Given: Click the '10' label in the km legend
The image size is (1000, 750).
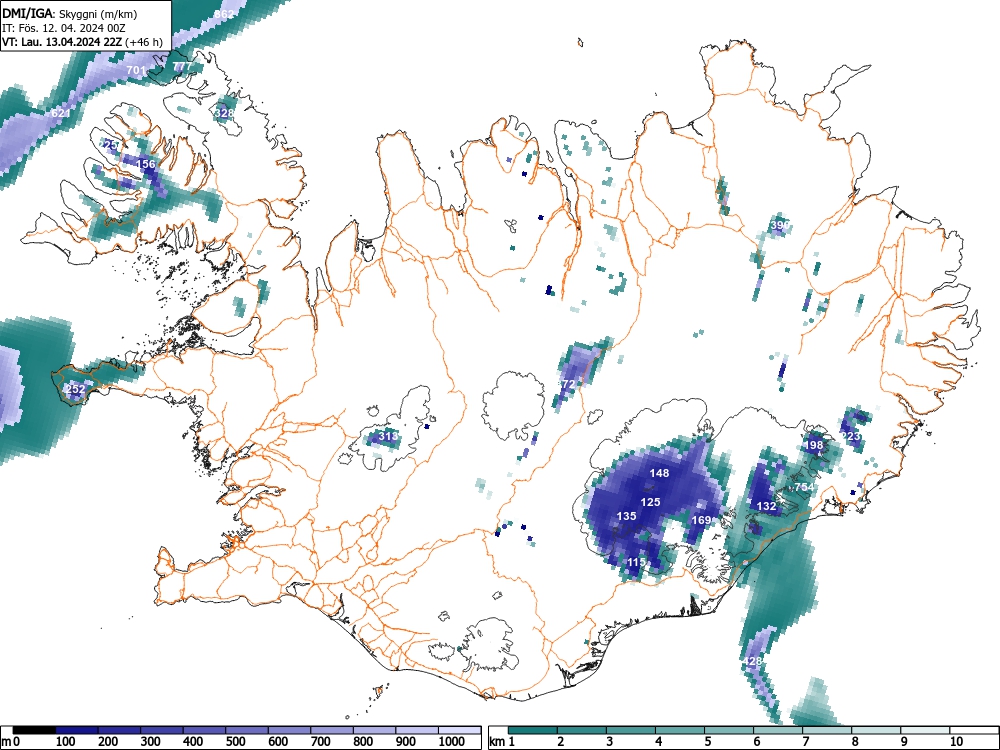Looking at the screenshot, I should [955, 741].
